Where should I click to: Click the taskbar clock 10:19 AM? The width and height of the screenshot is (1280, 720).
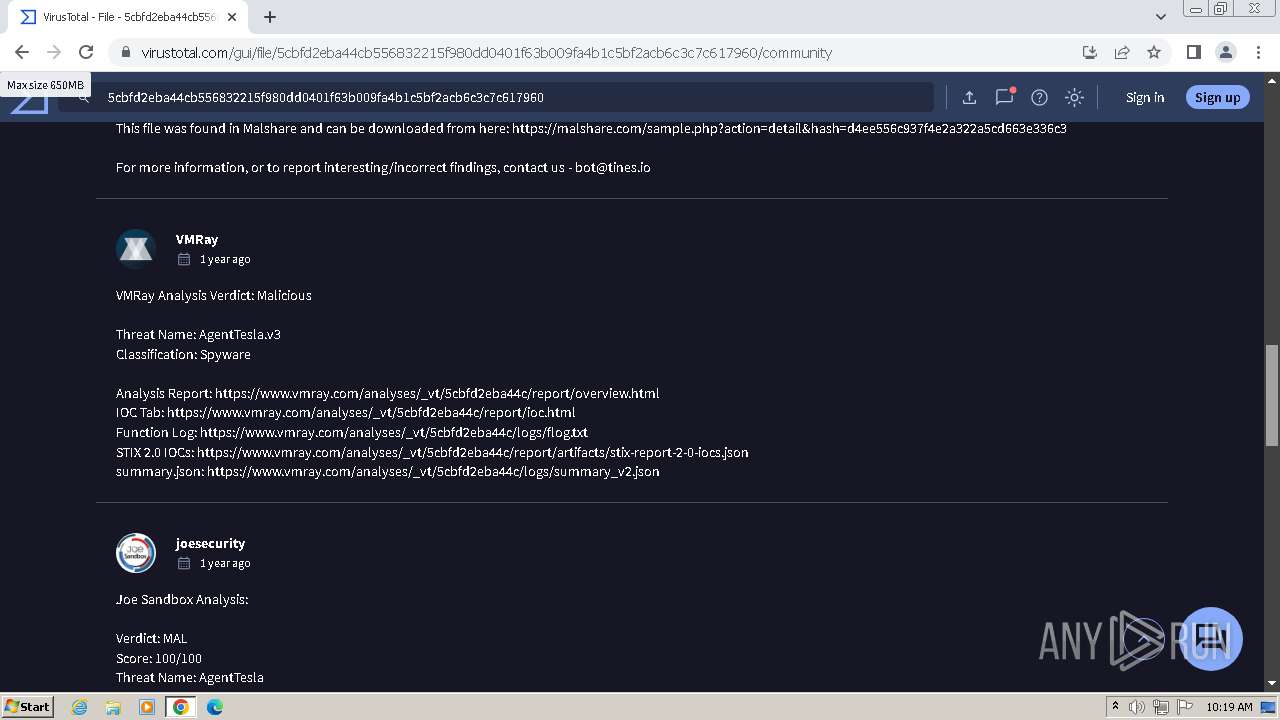pyautogui.click(x=1229, y=707)
